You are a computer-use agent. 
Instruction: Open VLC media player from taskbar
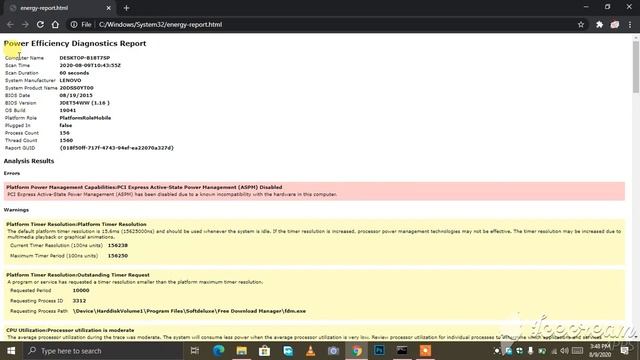(x=311, y=351)
